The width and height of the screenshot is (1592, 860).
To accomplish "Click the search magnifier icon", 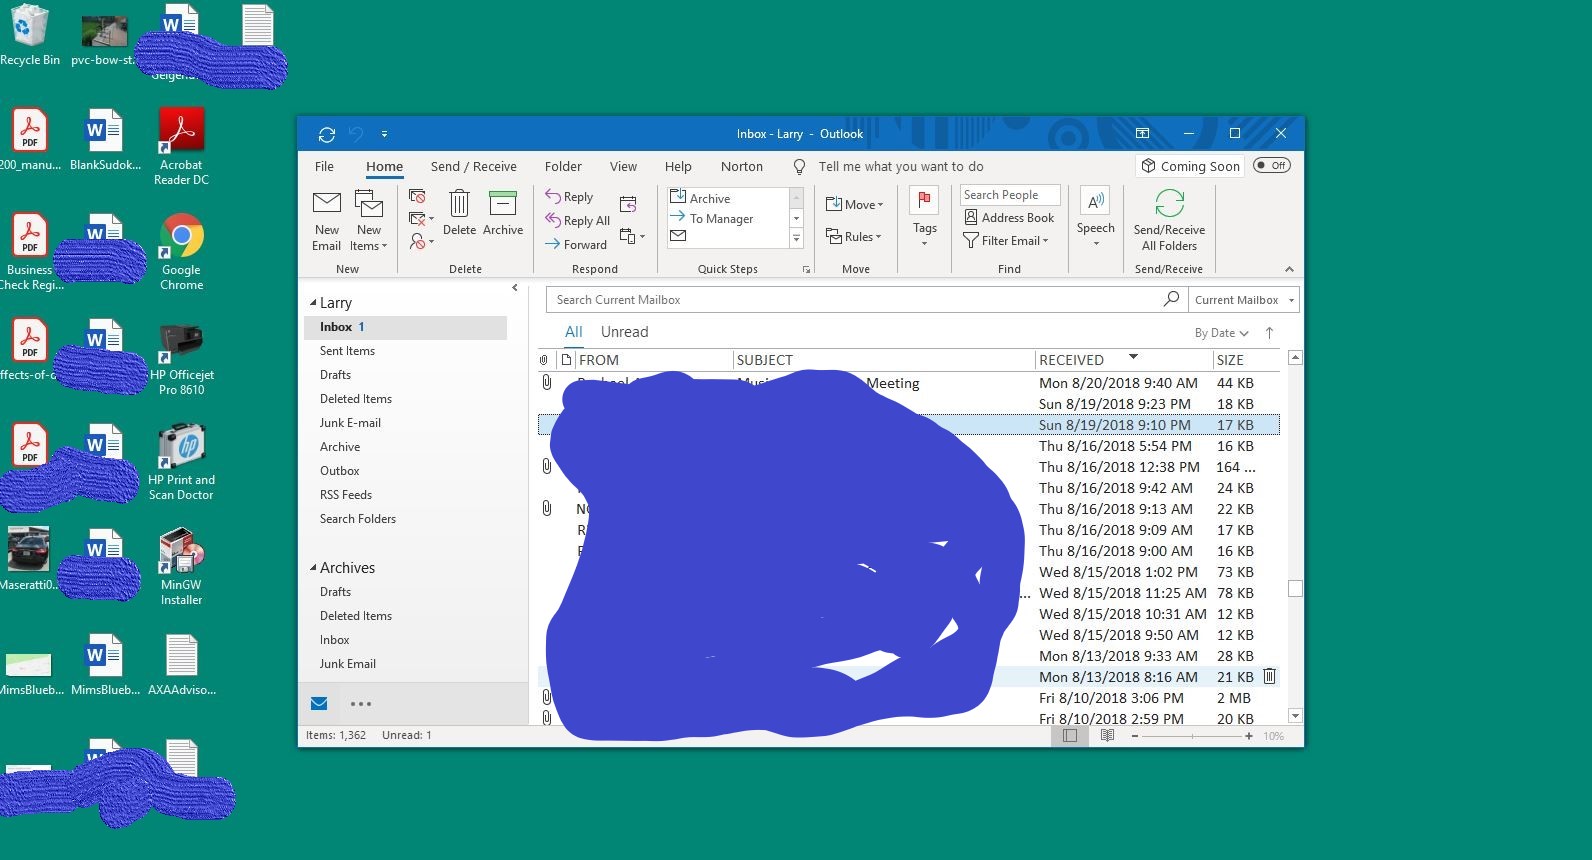I will click(1171, 299).
